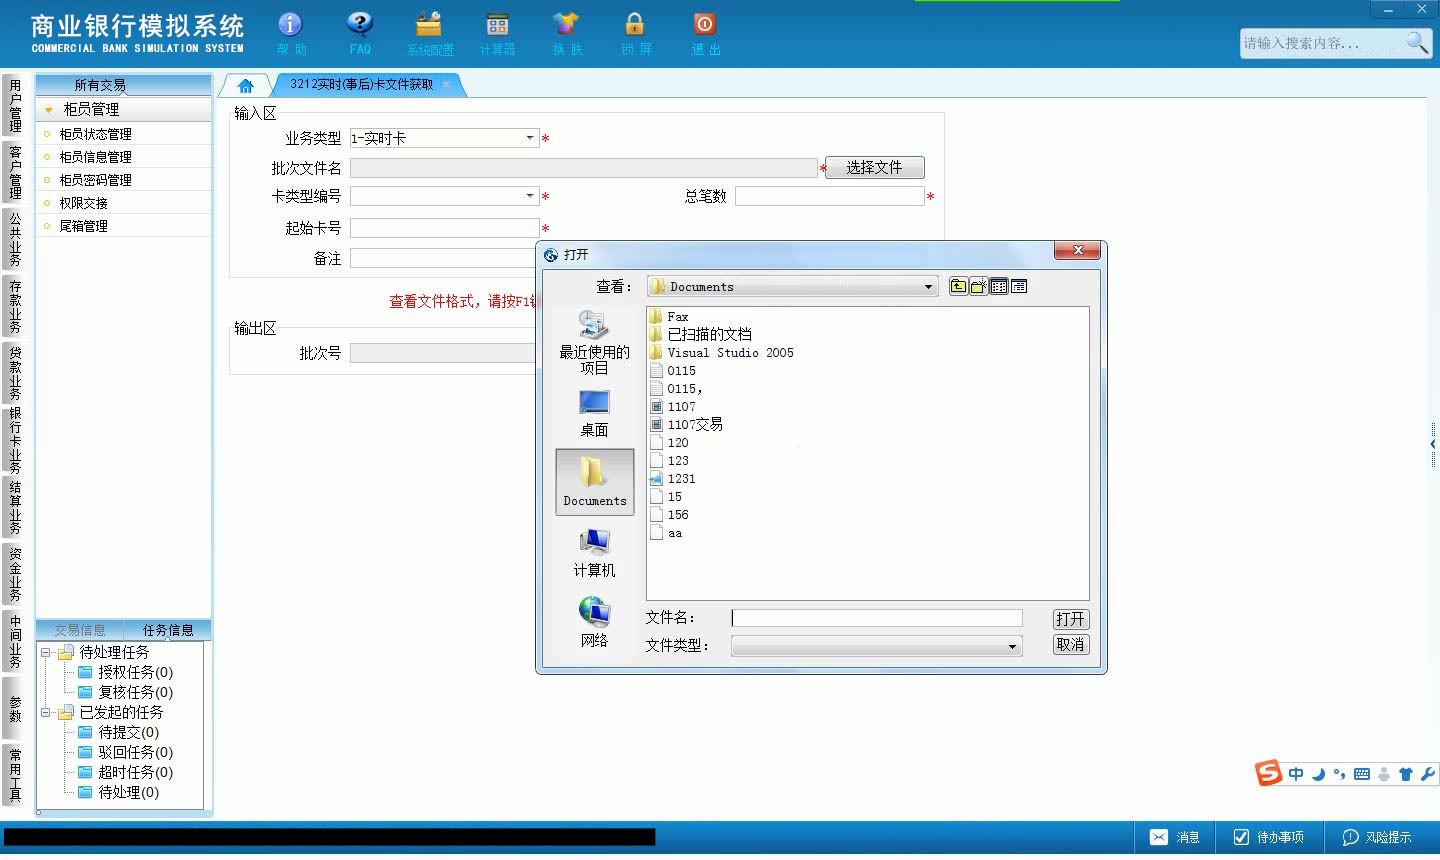Image resolution: width=1440 pixels, height=860 pixels.
Task: Select the file 1107交易
Action: pos(686,424)
